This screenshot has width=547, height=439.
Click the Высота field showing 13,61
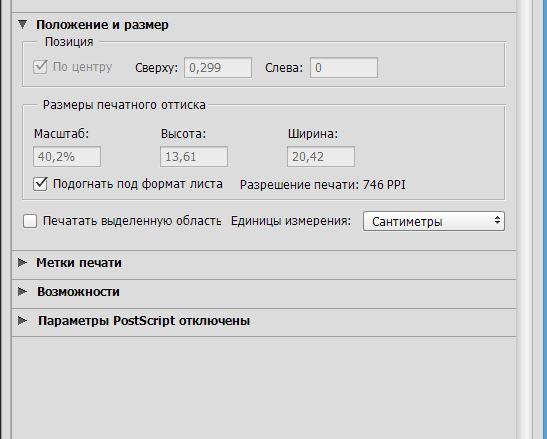pos(194,156)
